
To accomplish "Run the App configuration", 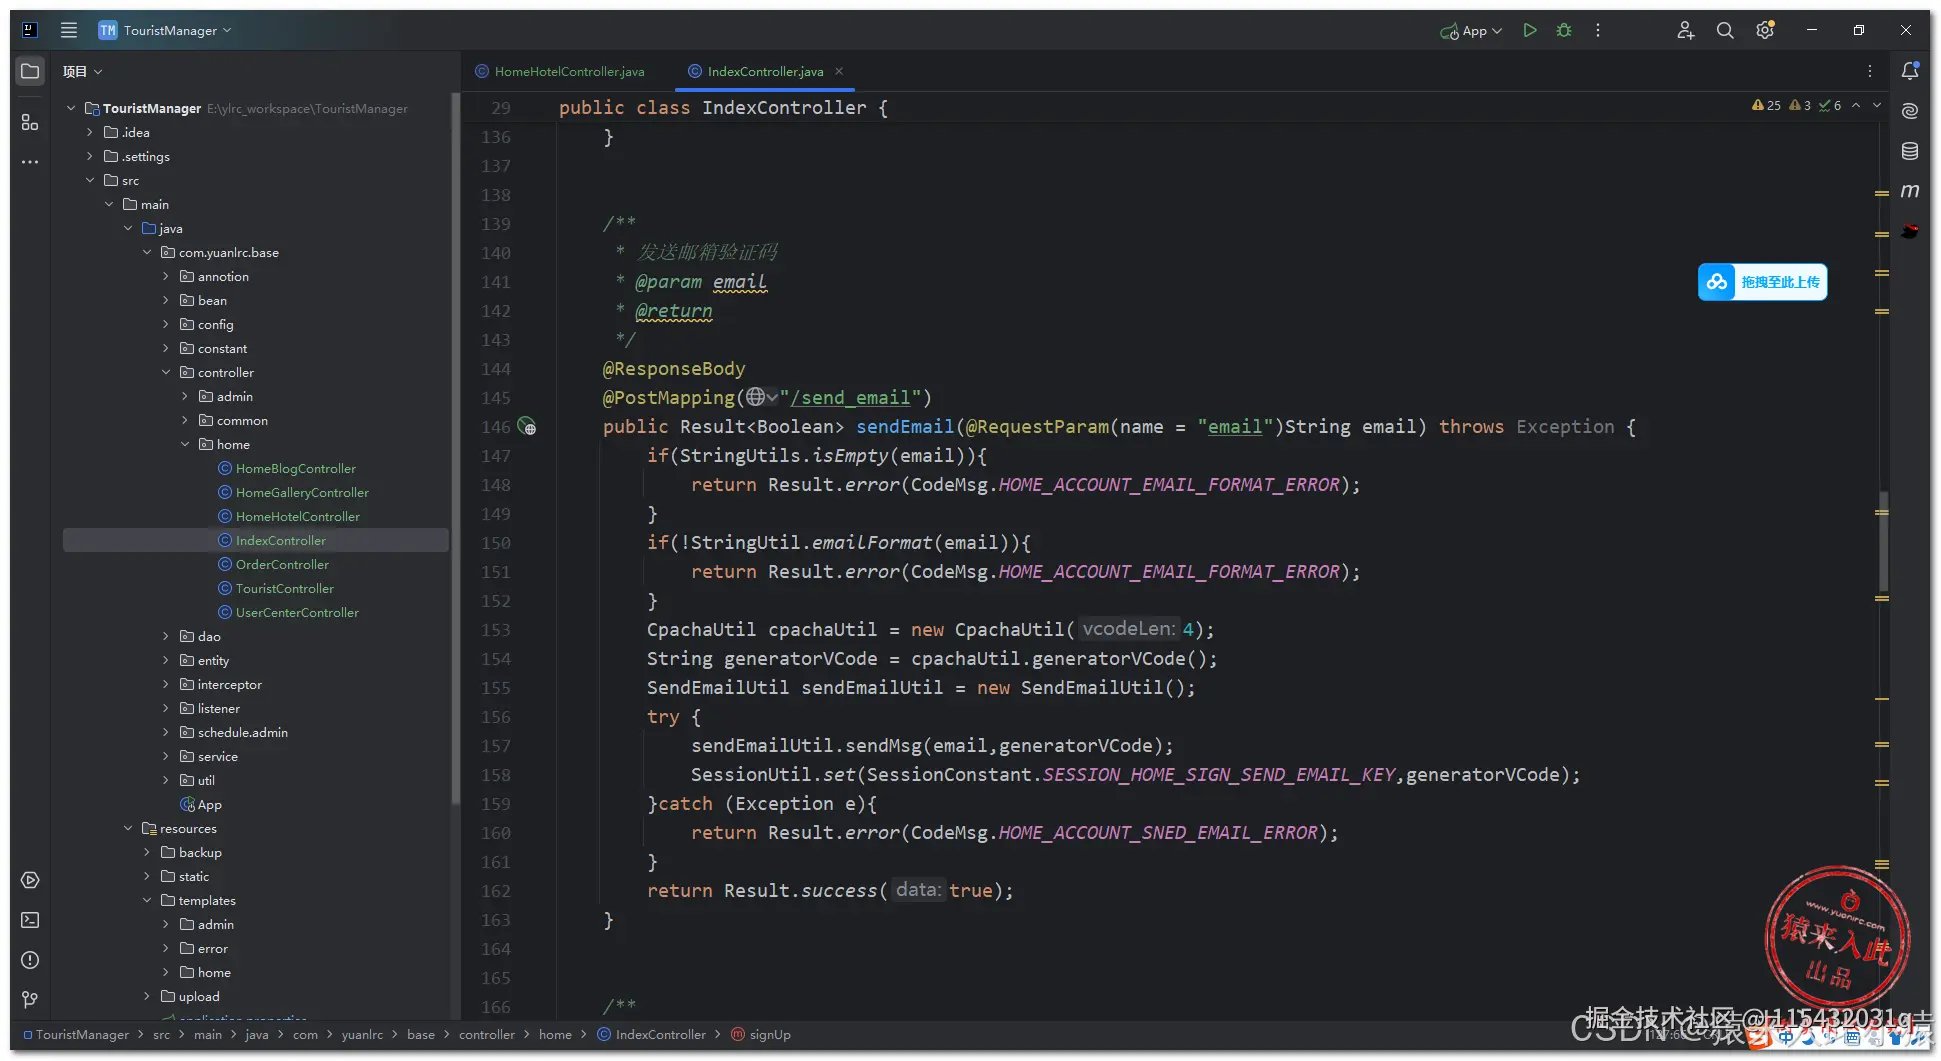I will pos(1530,30).
